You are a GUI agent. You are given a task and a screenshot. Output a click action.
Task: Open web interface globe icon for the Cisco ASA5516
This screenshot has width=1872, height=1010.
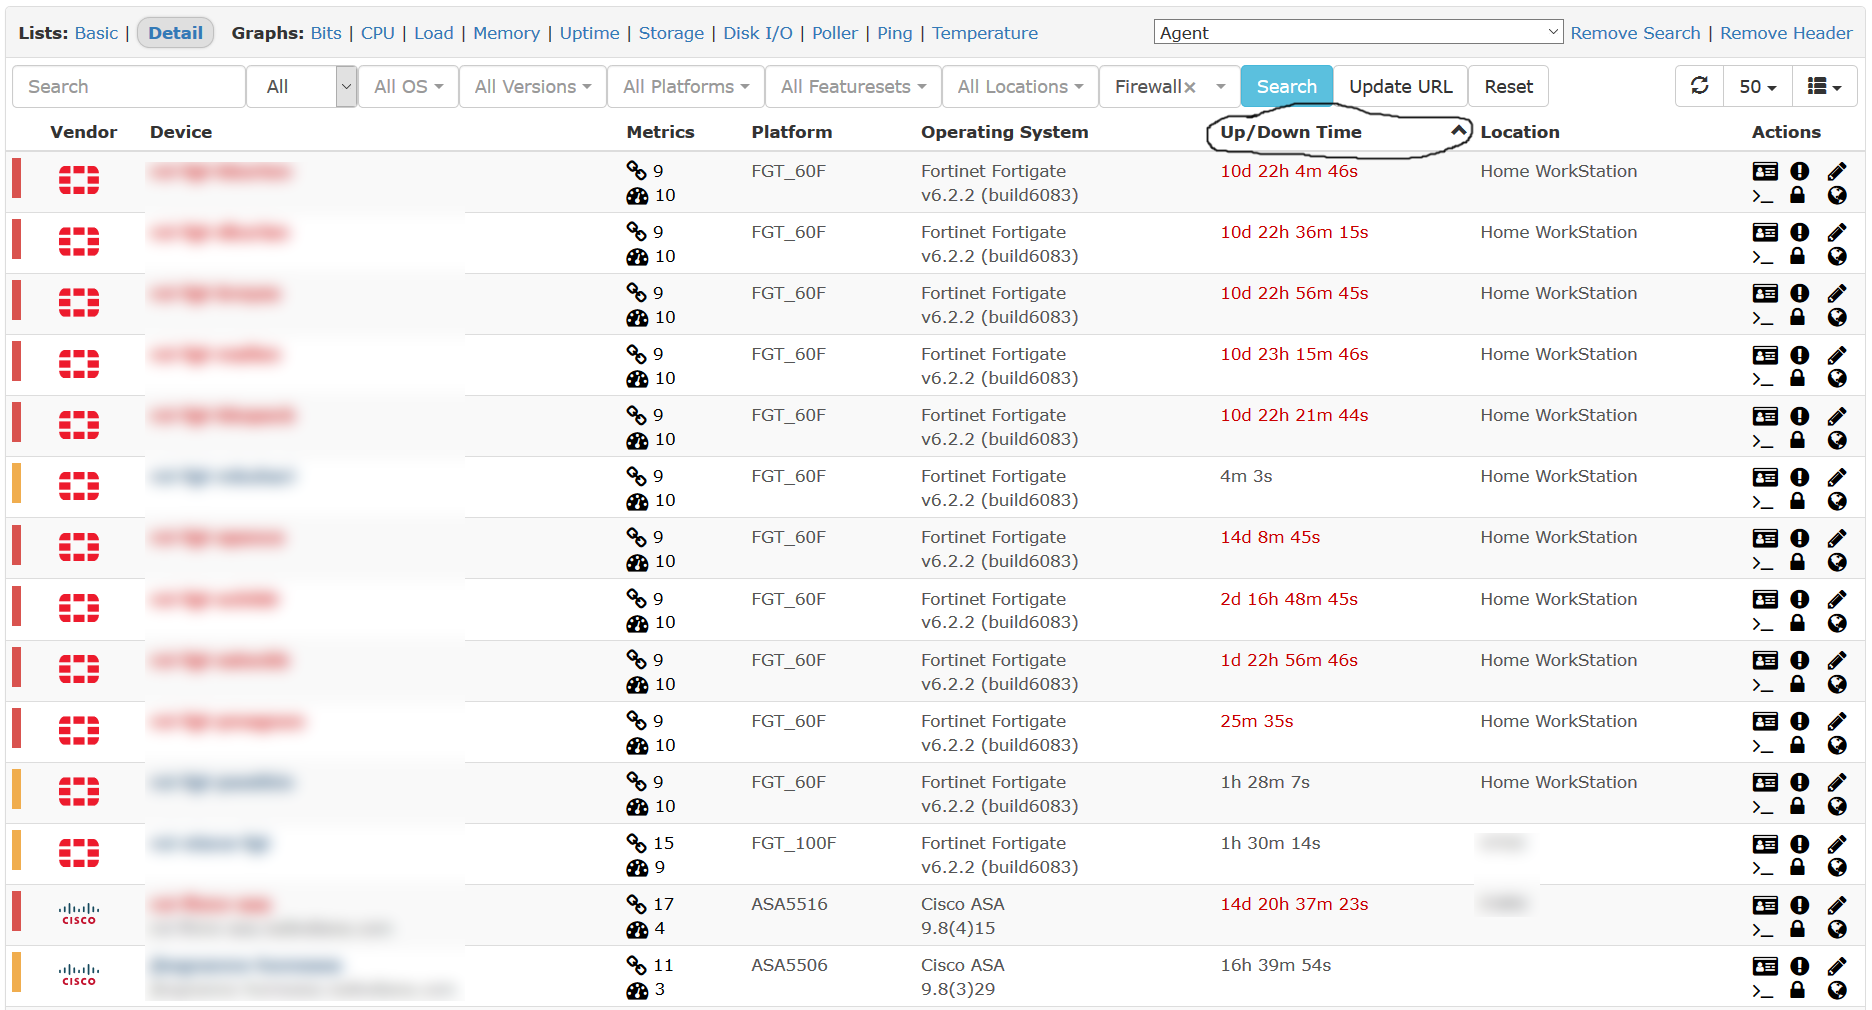[x=1838, y=930]
